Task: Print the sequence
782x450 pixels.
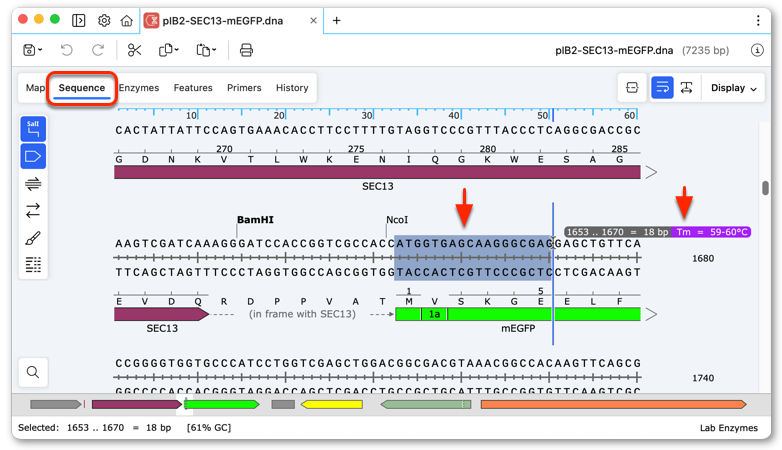Action: coord(246,50)
